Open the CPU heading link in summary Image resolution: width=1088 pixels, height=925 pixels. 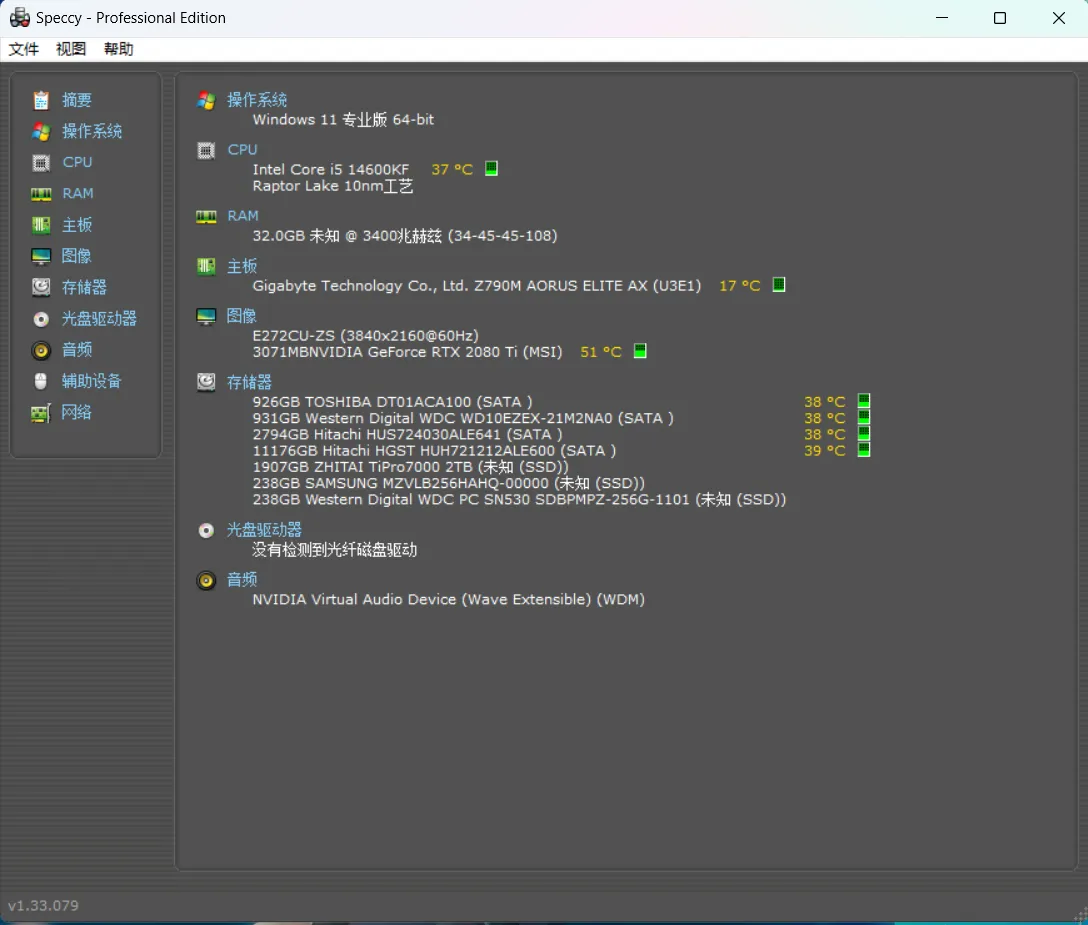[x=242, y=150]
